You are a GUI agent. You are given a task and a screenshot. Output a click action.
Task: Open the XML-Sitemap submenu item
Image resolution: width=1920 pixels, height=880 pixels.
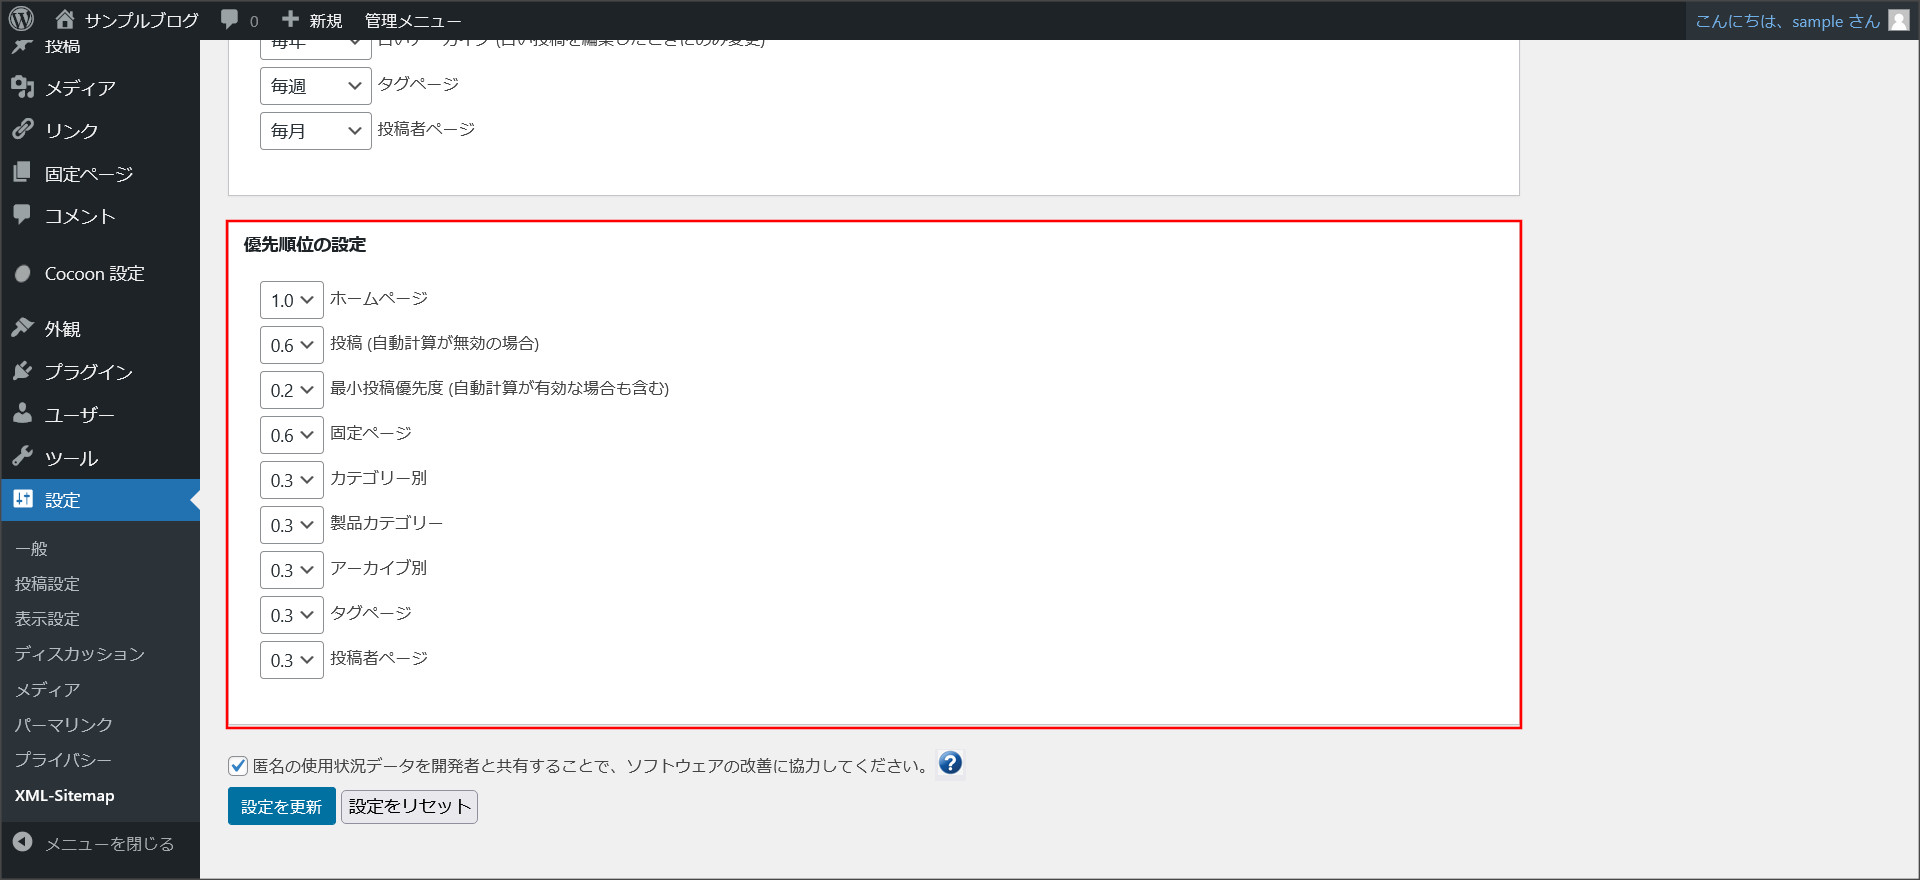click(x=65, y=795)
